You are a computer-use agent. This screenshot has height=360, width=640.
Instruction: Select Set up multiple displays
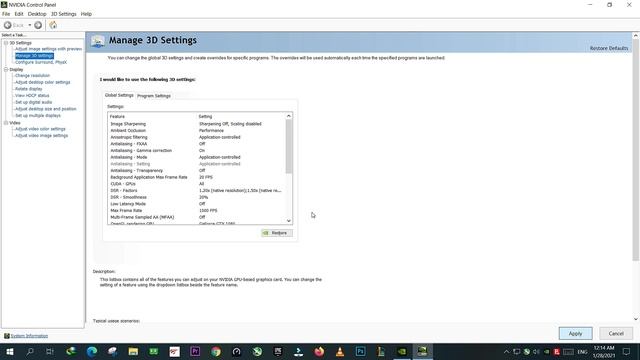[38, 116]
